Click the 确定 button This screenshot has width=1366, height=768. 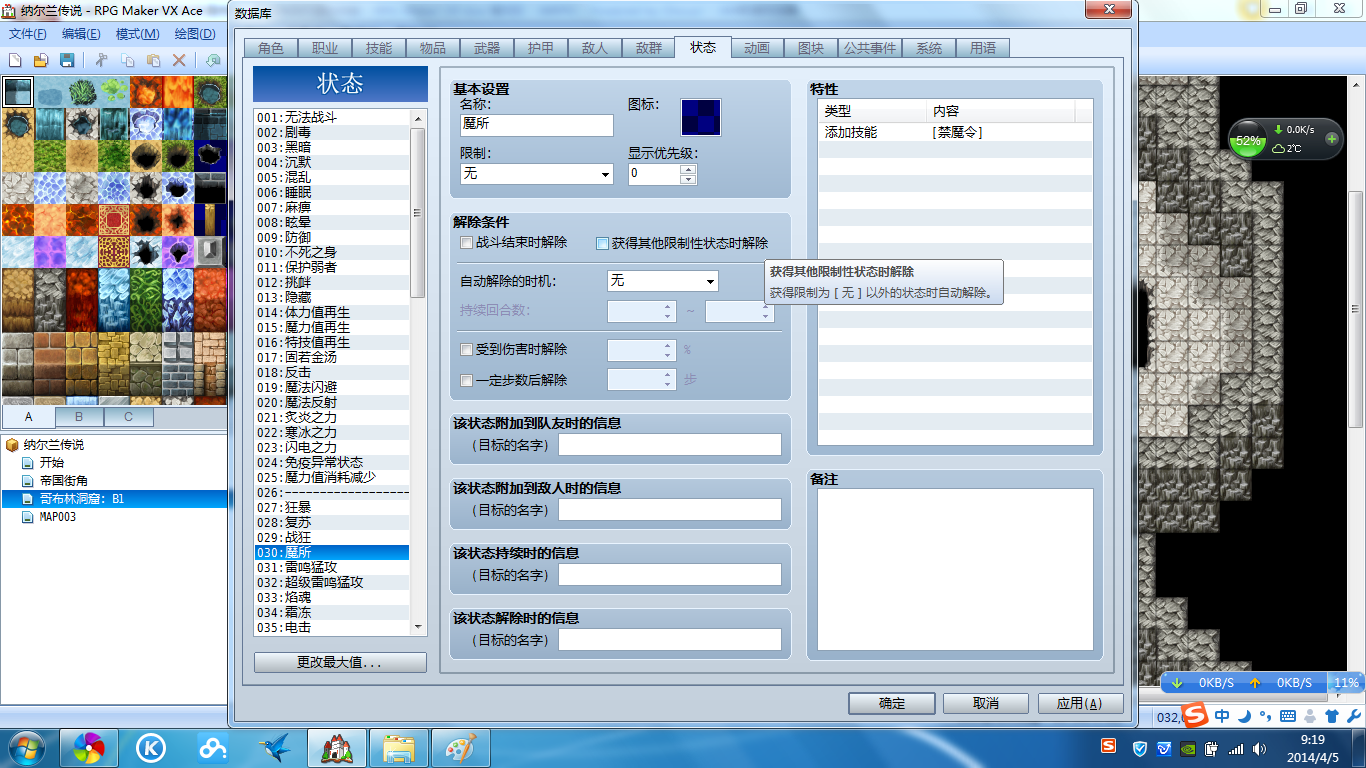click(892, 703)
